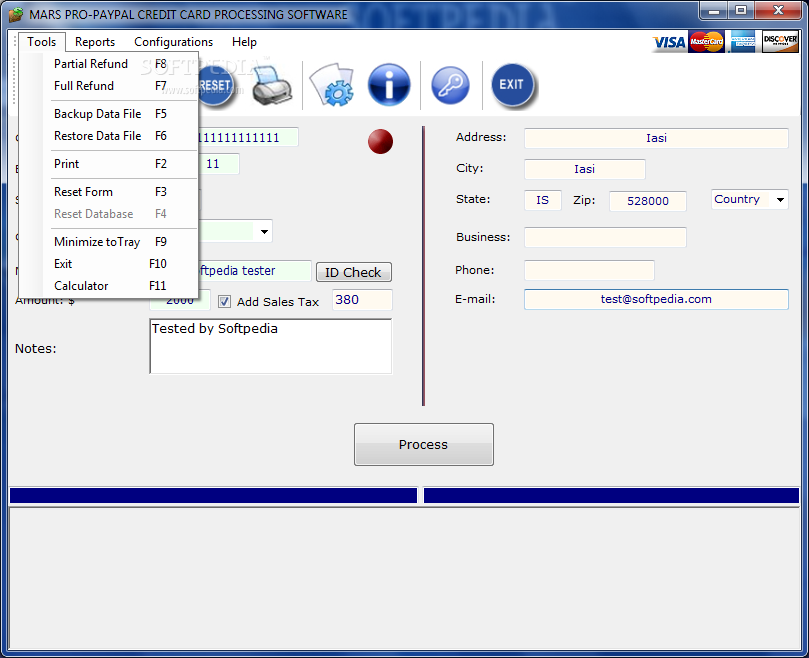
Task: Click the Zip field showing 528000
Action: 648,201
